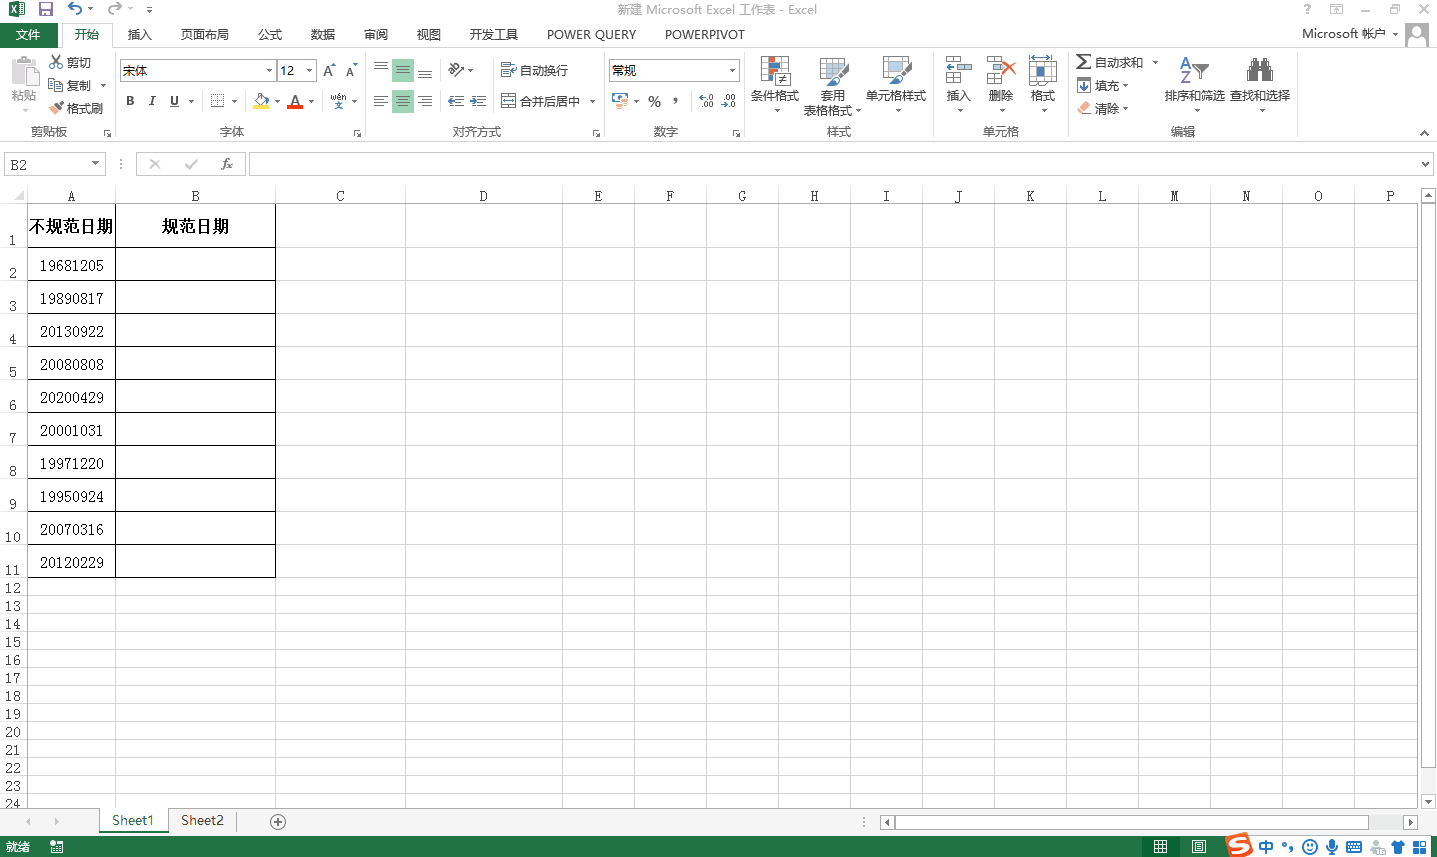
Task: Toggle italic formatting
Action: (x=152, y=101)
